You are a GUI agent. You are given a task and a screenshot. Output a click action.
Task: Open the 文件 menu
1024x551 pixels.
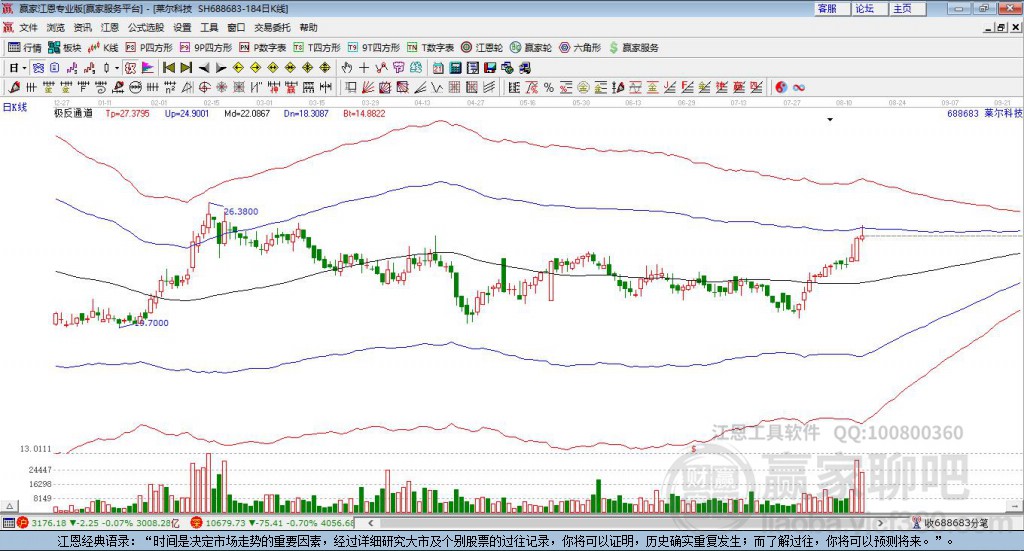coord(29,28)
